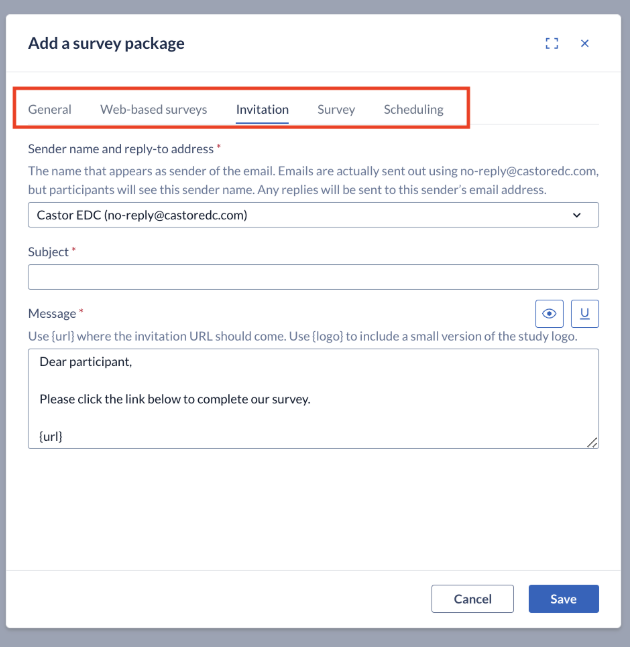630x647 pixels.
Task: Expand the dialog to fullscreen
Action: [x=552, y=43]
